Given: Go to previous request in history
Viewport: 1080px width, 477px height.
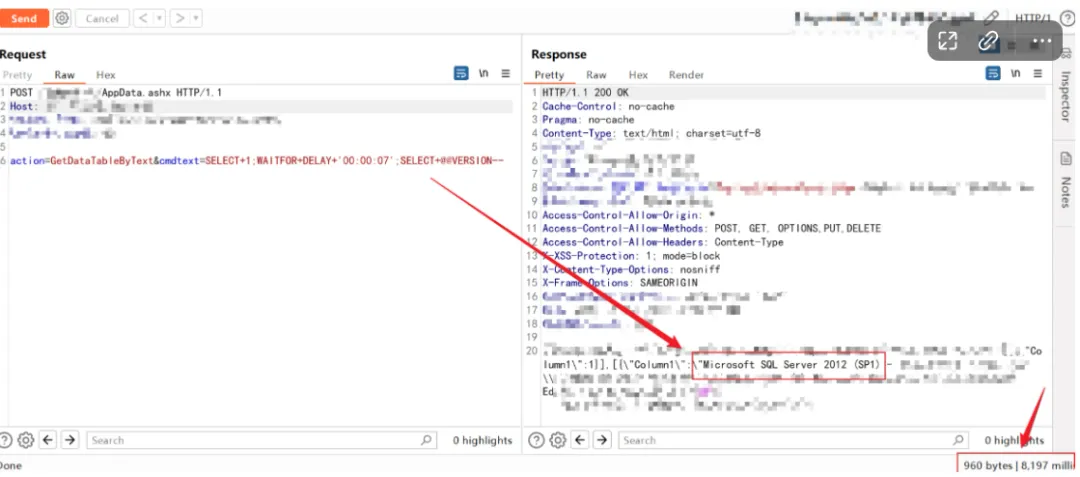Looking at the screenshot, I should point(143,19).
